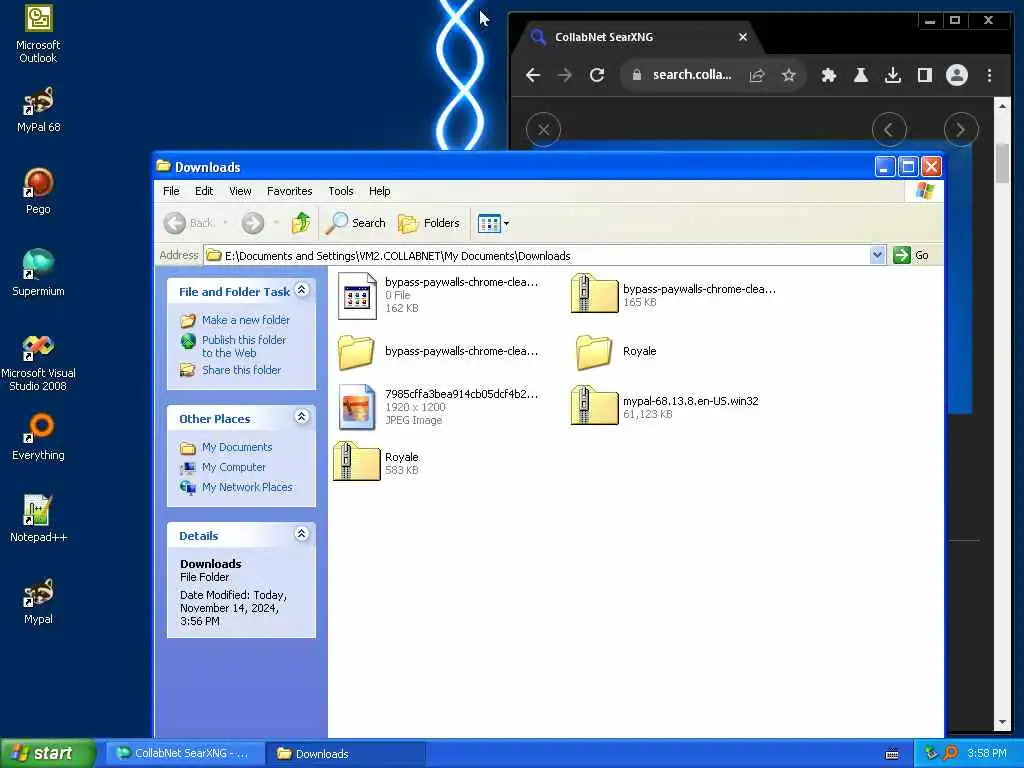Click the Explorer Search toolbar button
The width and height of the screenshot is (1024, 768).
pyautogui.click(x=356, y=223)
